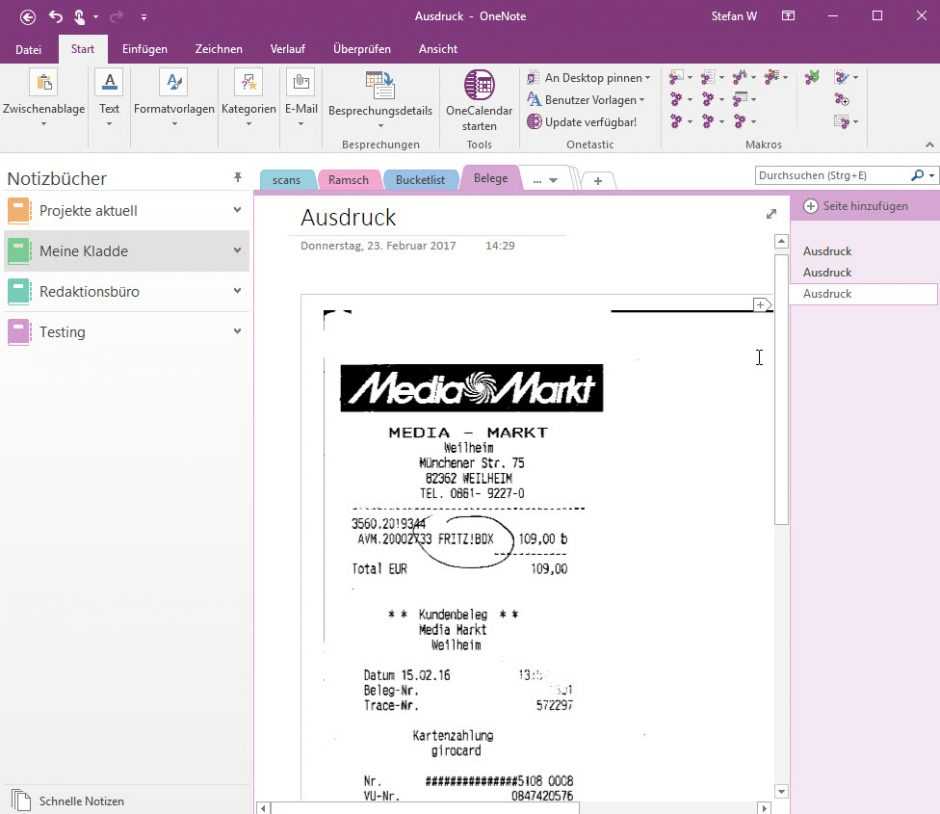Open Customize Quick Access Toolbar dropdown
This screenshot has height=814, width=940.
[x=144, y=17]
